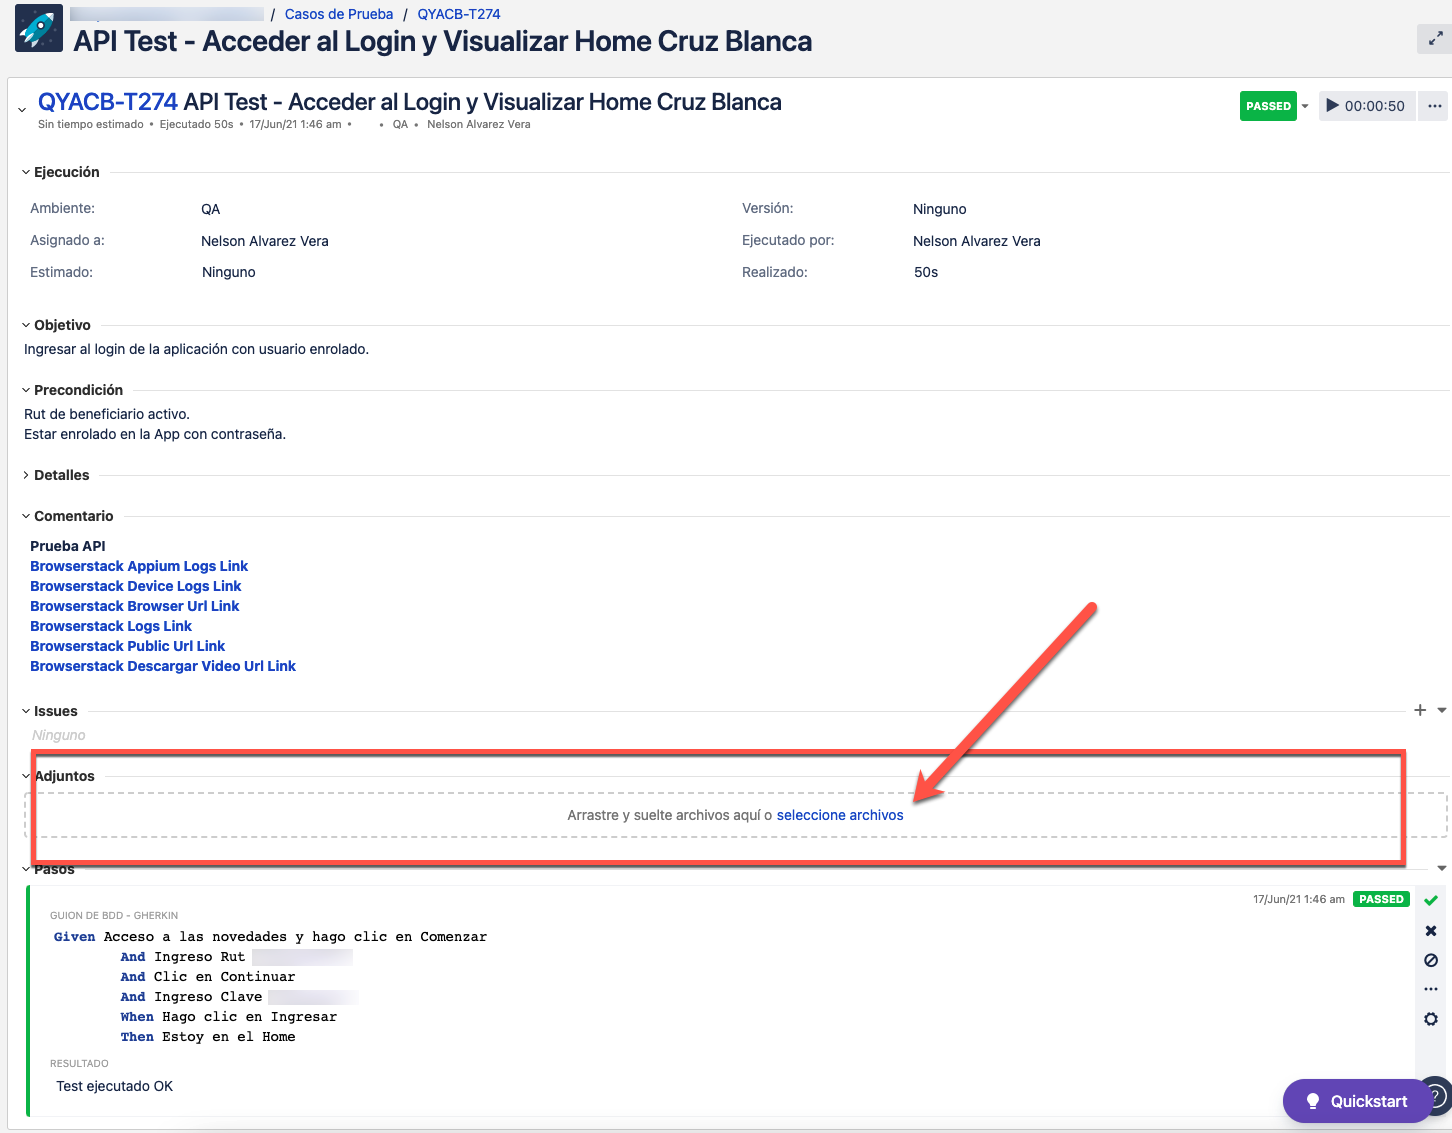Add a new issue with the plus icon
This screenshot has height=1133, width=1452.
[x=1420, y=710]
